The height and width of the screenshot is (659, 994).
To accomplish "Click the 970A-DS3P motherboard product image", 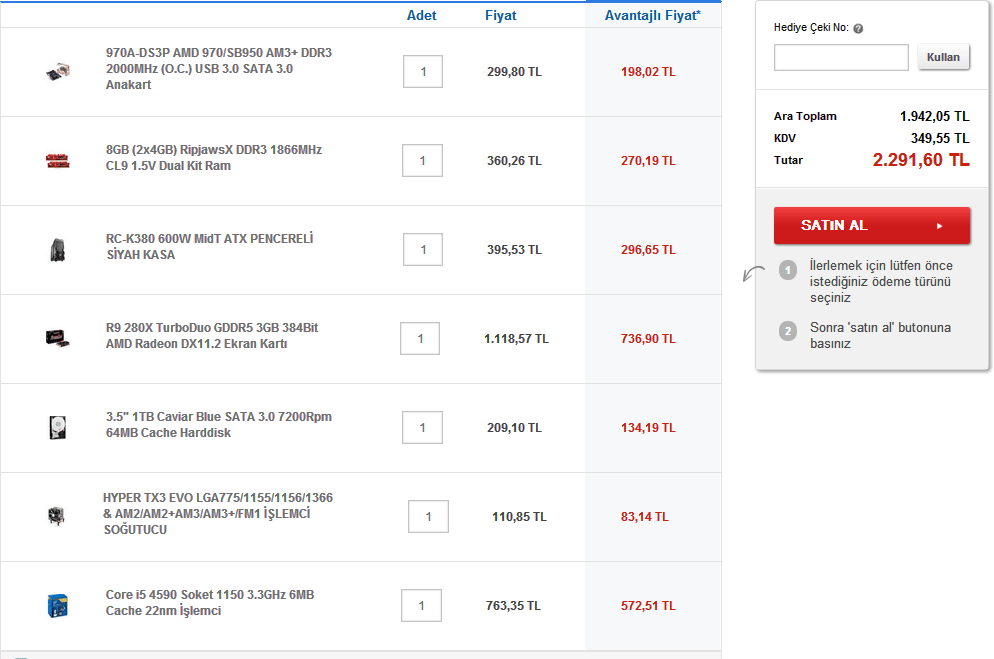I will coord(56,72).
